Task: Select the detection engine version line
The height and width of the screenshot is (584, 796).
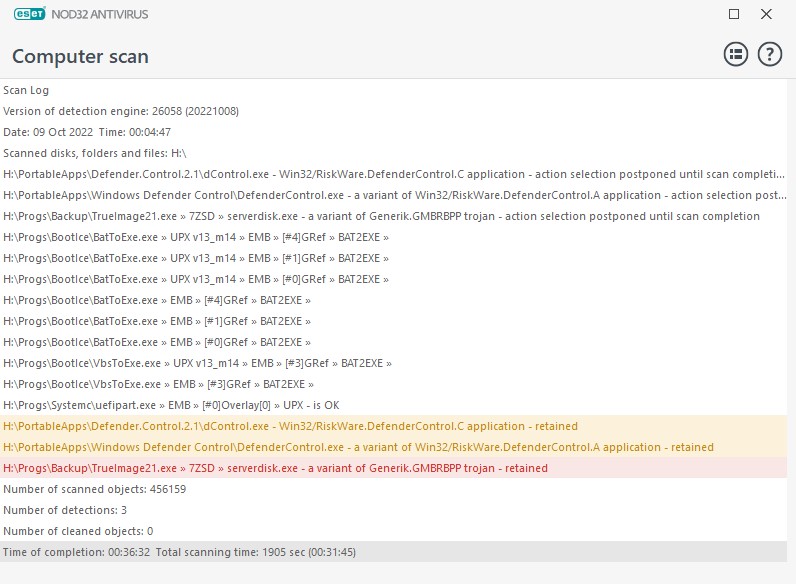Action: [121, 111]
